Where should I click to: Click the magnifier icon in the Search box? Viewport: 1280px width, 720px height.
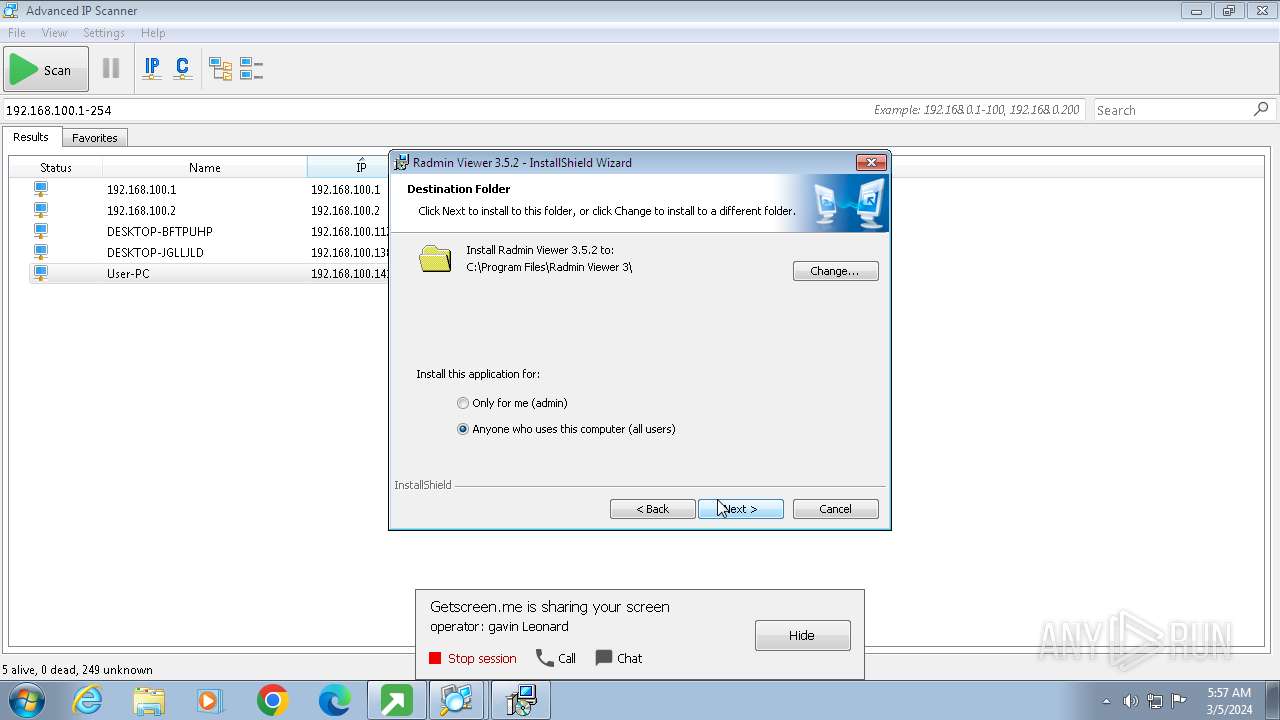[1261, 109]
